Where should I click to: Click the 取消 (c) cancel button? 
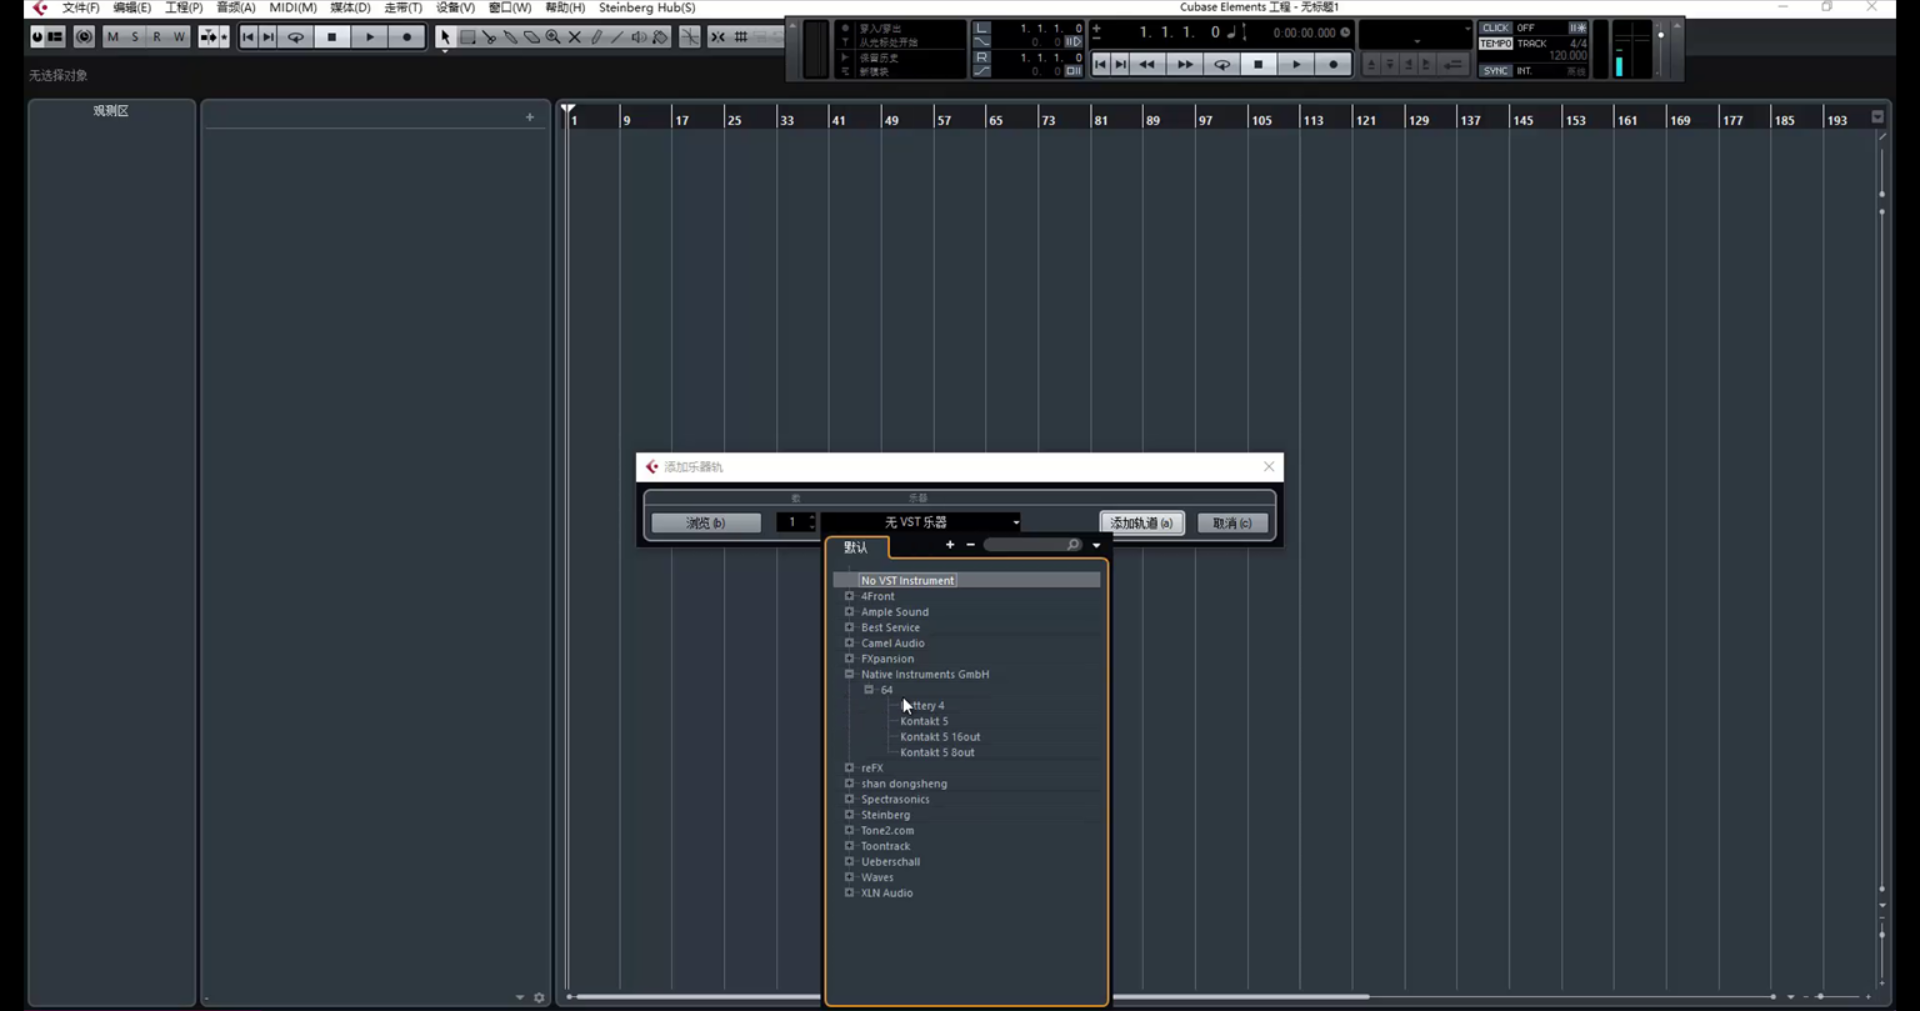point(1233,523)
